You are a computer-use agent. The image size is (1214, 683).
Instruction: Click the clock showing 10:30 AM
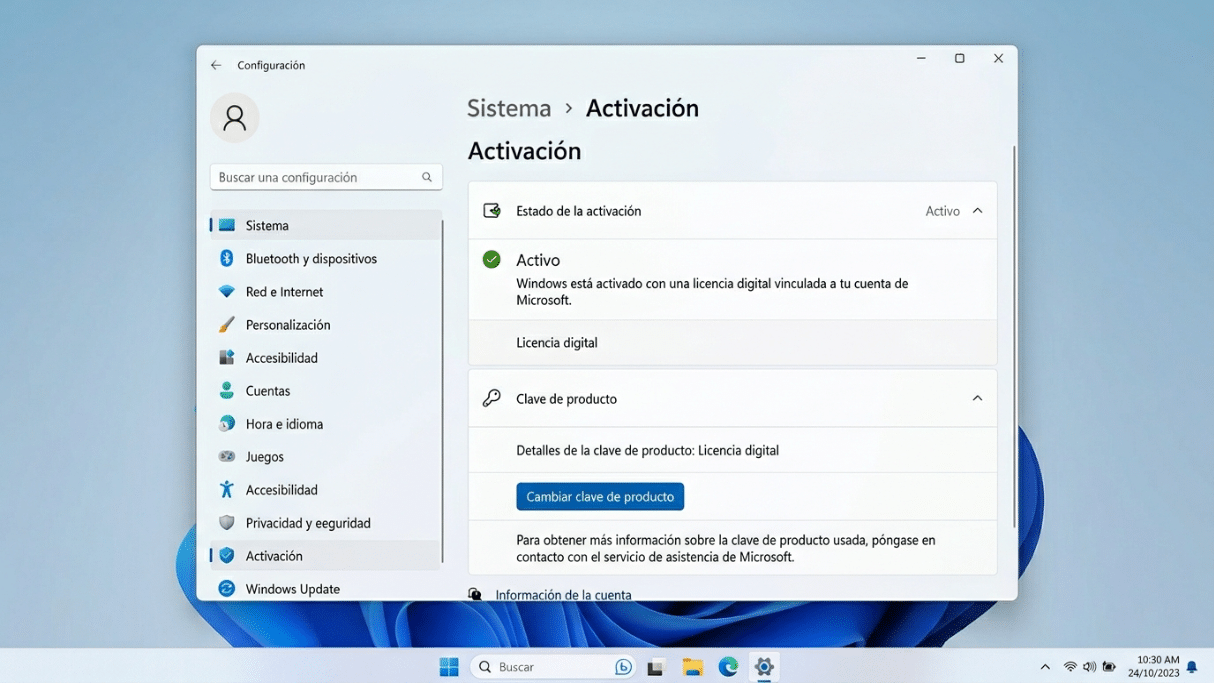pos(1158,660)
